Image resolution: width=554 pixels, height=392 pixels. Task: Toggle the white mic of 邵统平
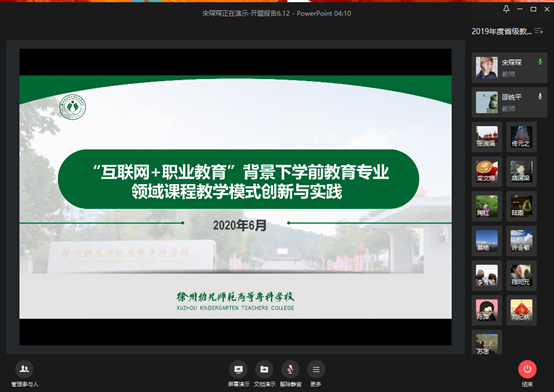540,96
